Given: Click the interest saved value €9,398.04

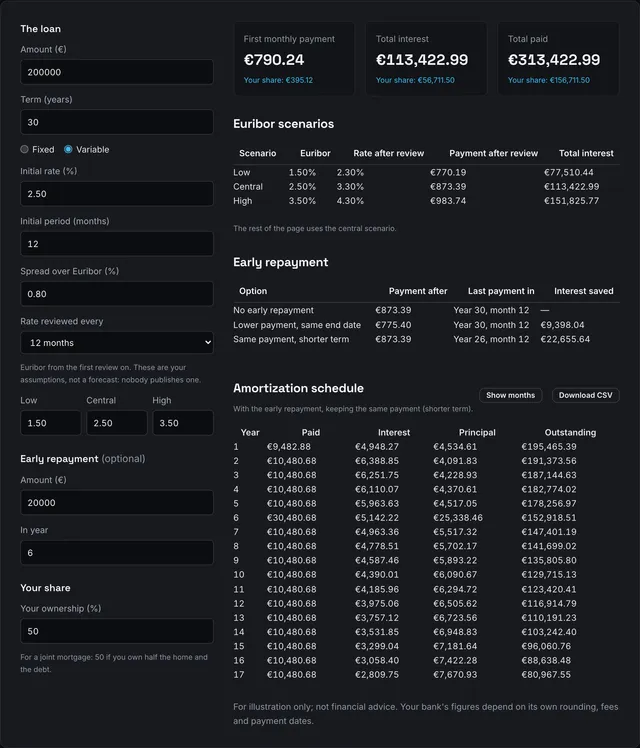Looking at the screenshot, I should (563, 325).
